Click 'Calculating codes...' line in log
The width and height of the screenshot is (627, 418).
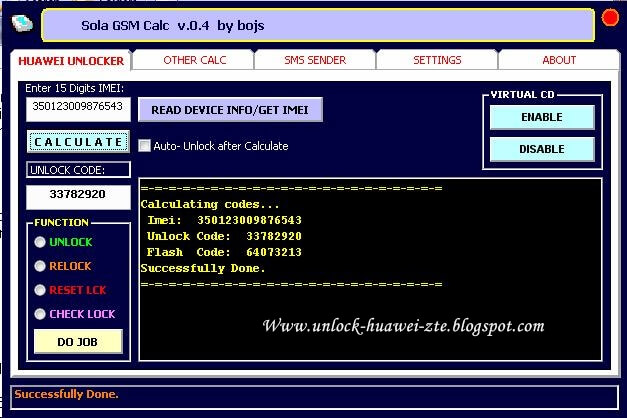[210, 204]
